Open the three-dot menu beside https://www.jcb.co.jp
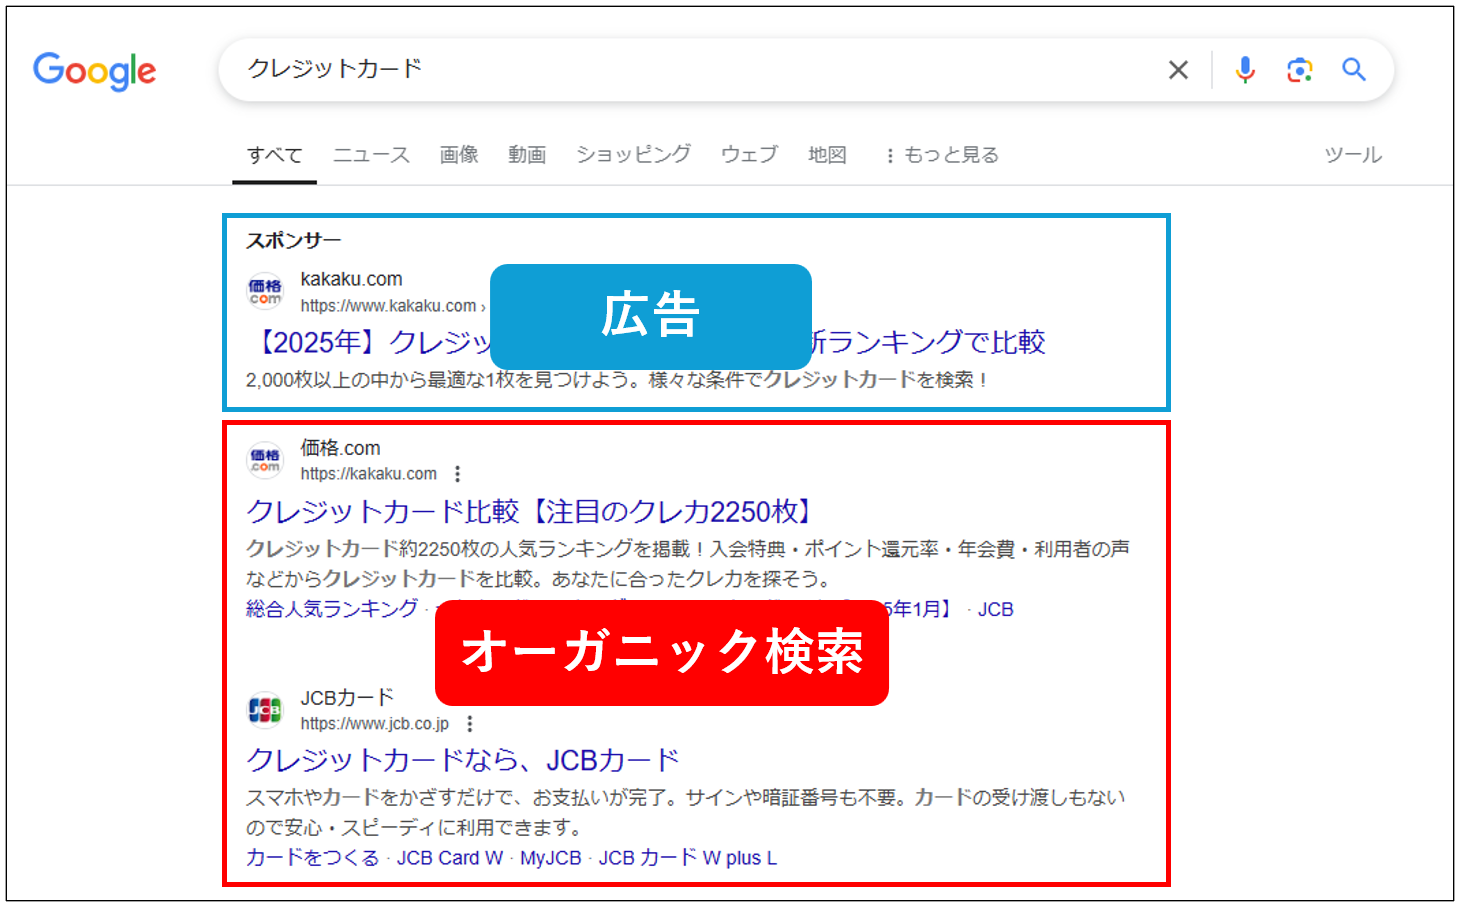The image size is (1463, 909). (470, 724)
